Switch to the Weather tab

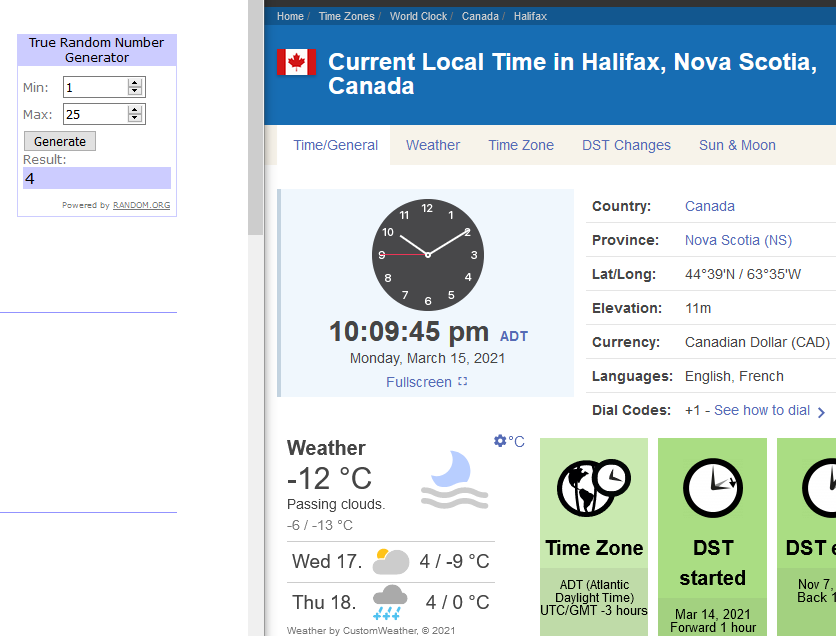[x=432, y=145]
